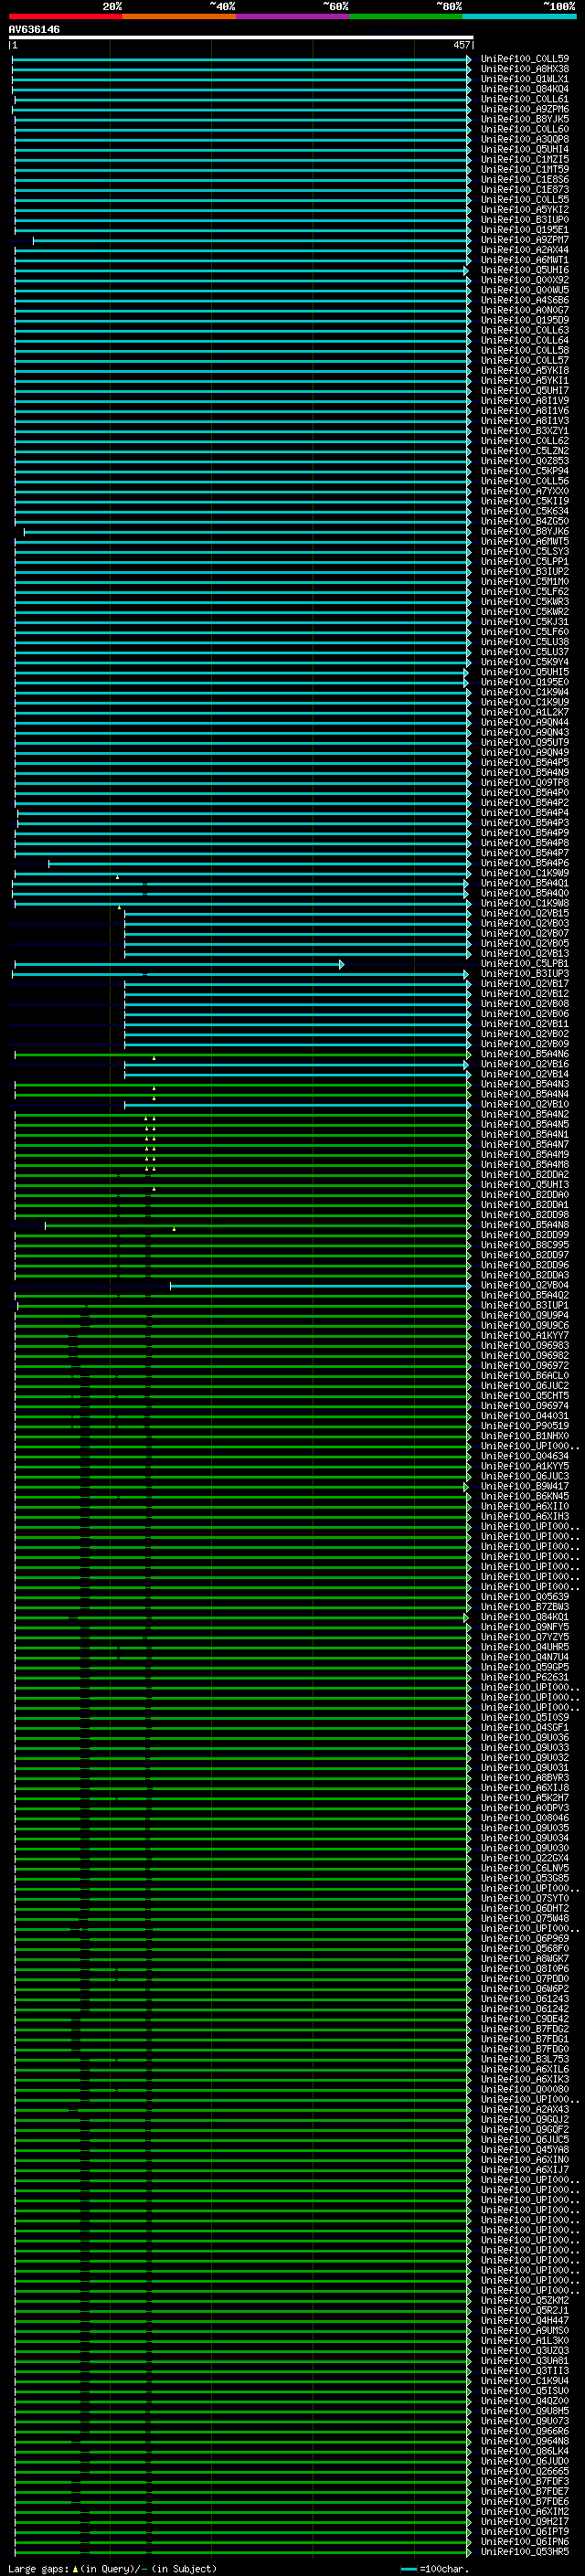Select hit label UniRef100_C1E873
The image size is (585, 2576).
click(x=524, y=190)
